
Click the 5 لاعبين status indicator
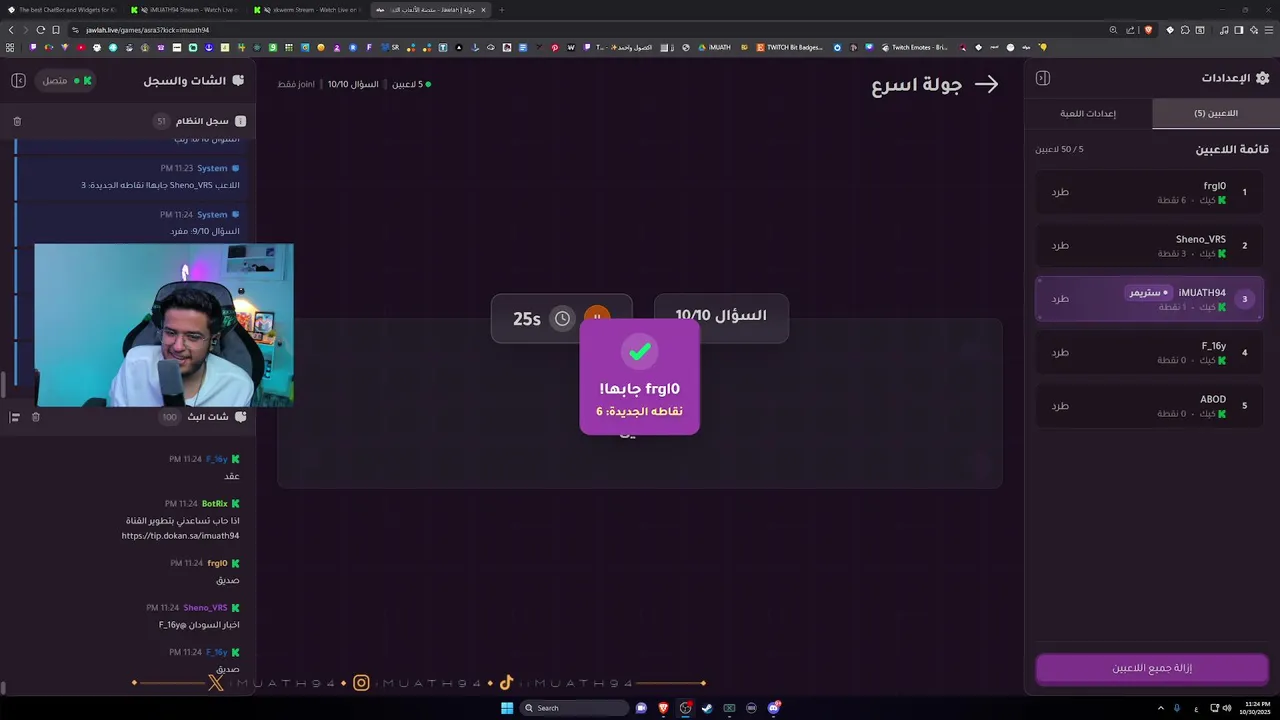point(411,84)
